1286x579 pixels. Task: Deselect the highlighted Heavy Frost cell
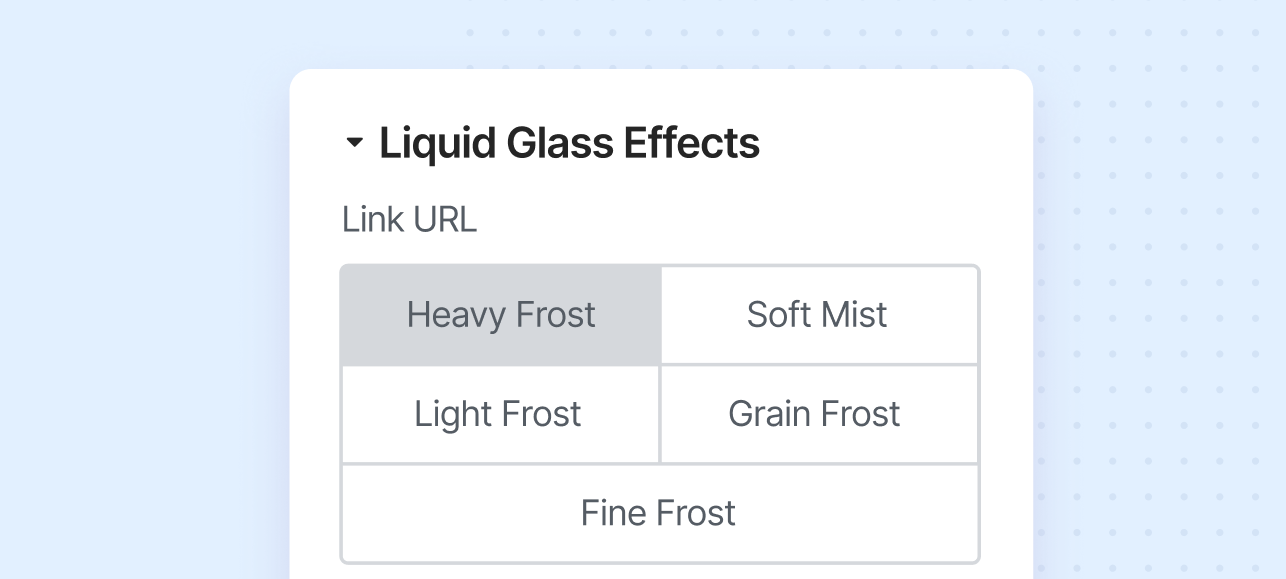[500, 315]
